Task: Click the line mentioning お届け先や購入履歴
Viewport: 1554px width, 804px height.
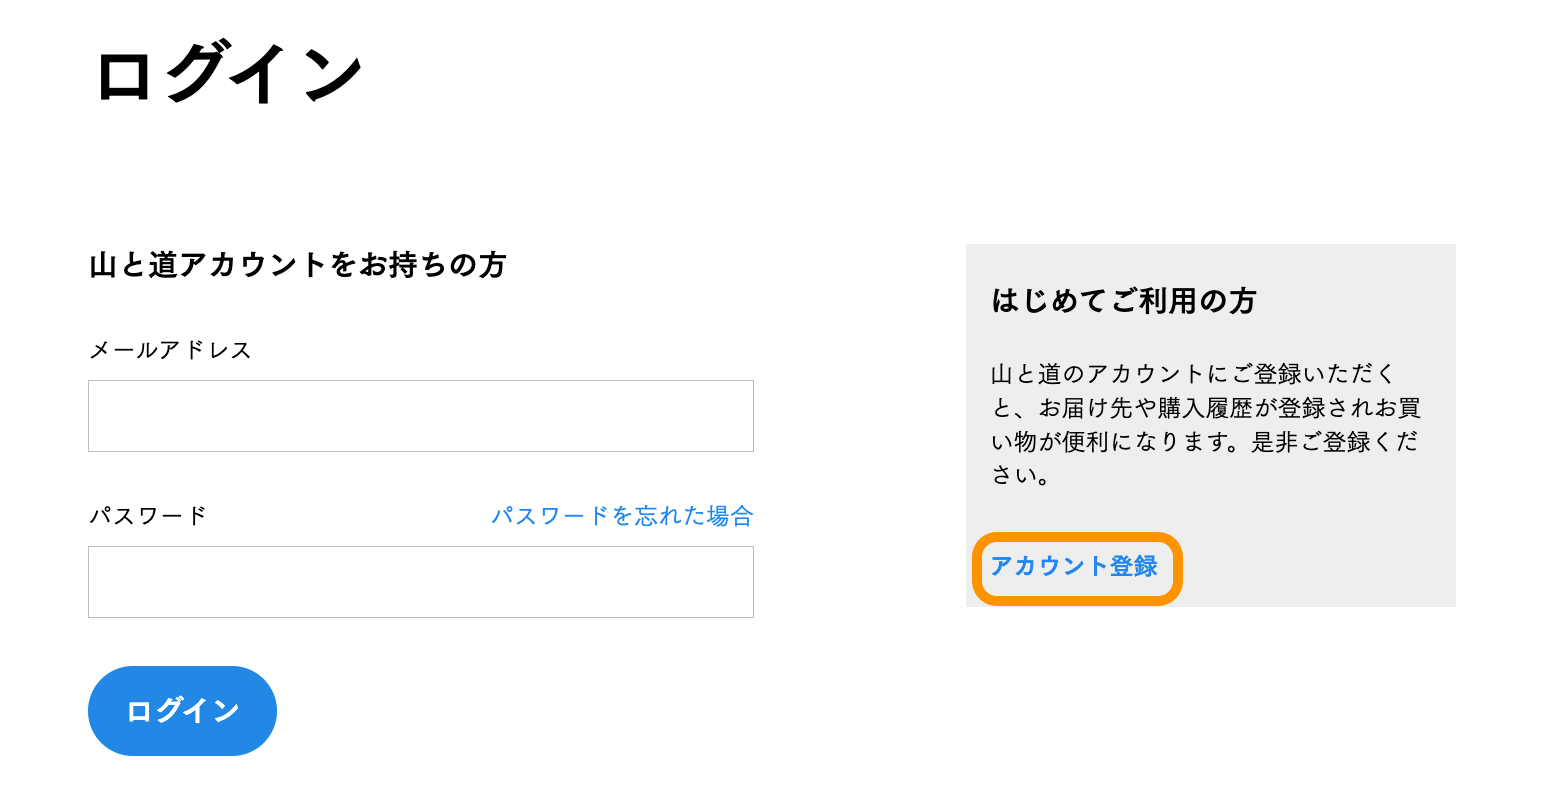Action: pyautogui.click(x=1205, y=408)
